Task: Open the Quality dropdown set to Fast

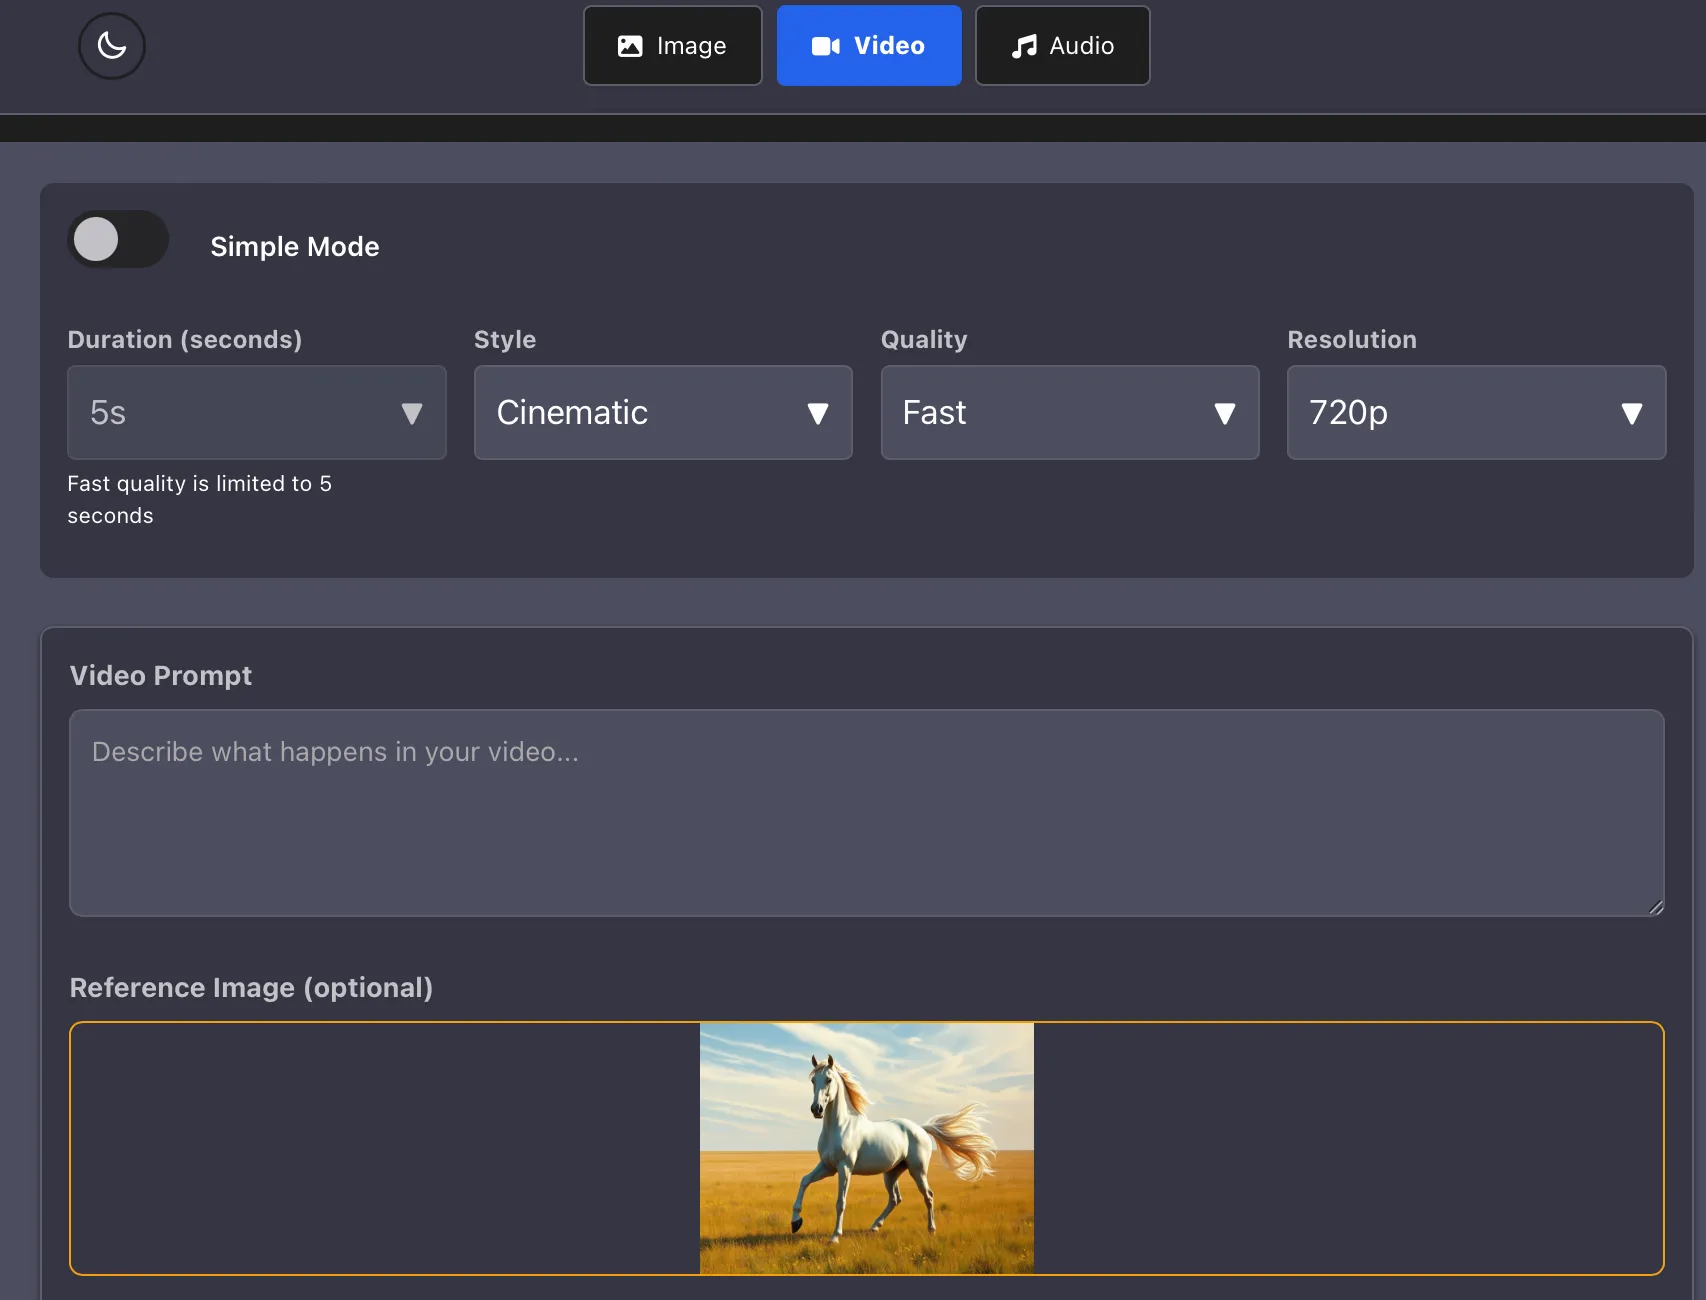Action: [1070, 413]
